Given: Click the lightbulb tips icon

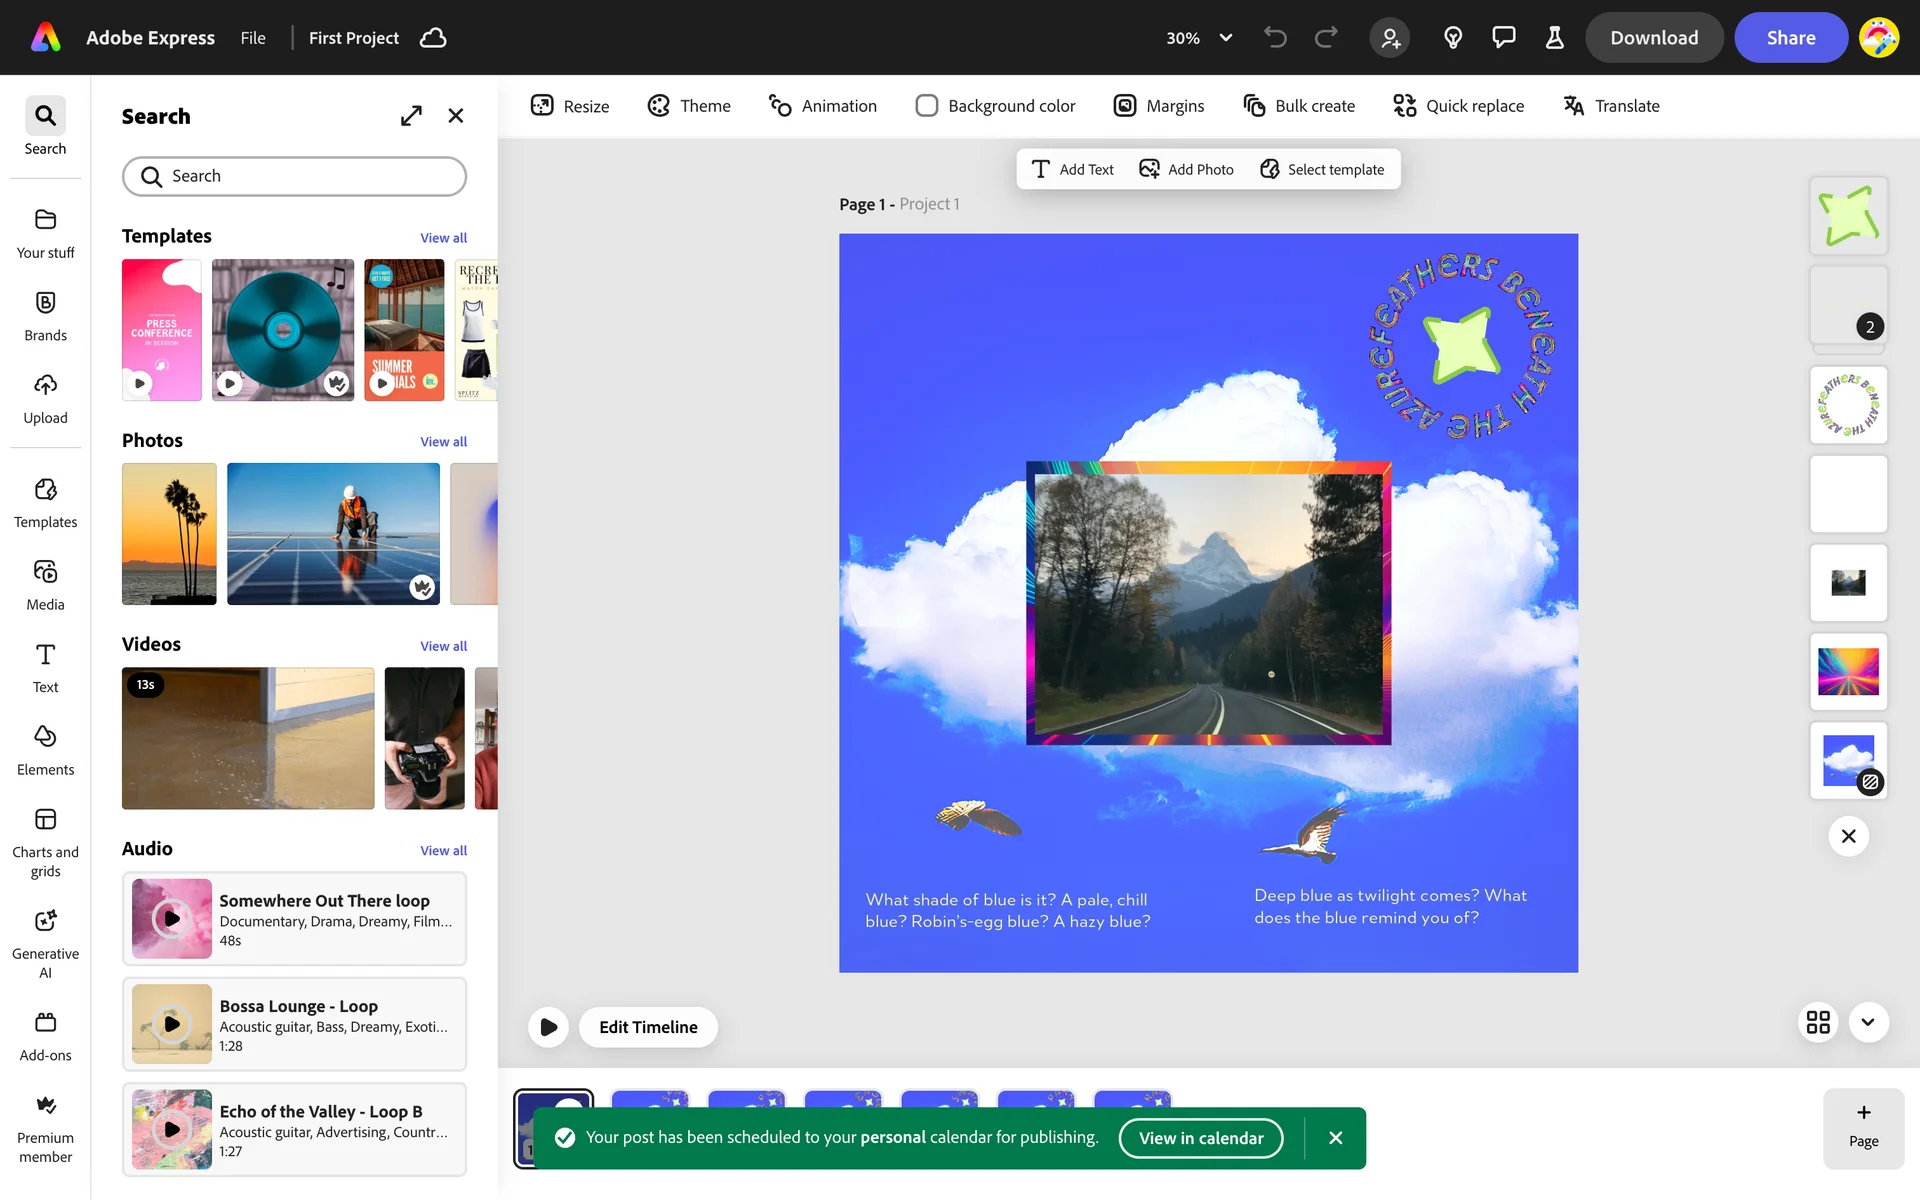Looking at the screenshot, I should coord(1453,38).
